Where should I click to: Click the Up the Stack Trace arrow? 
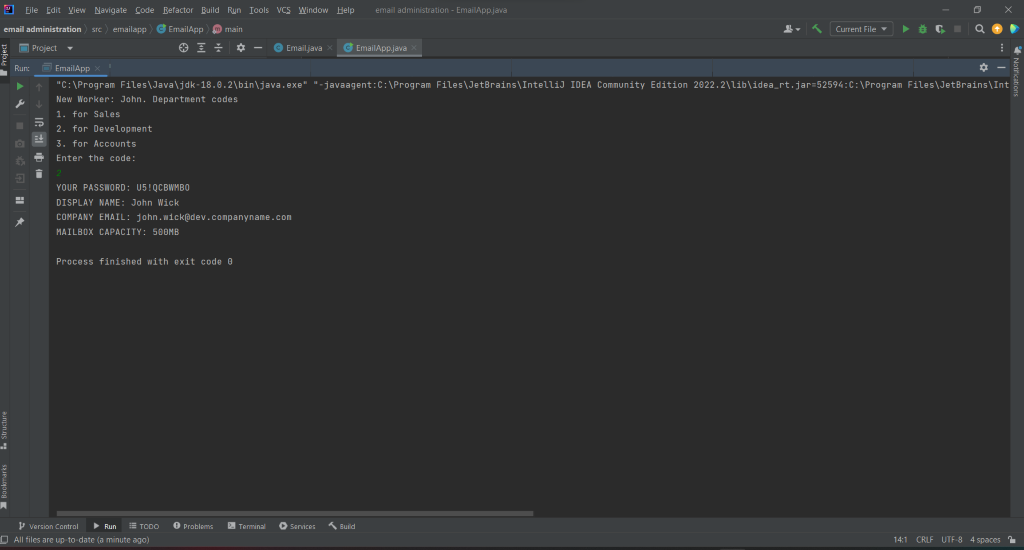[x=39, y=87]
